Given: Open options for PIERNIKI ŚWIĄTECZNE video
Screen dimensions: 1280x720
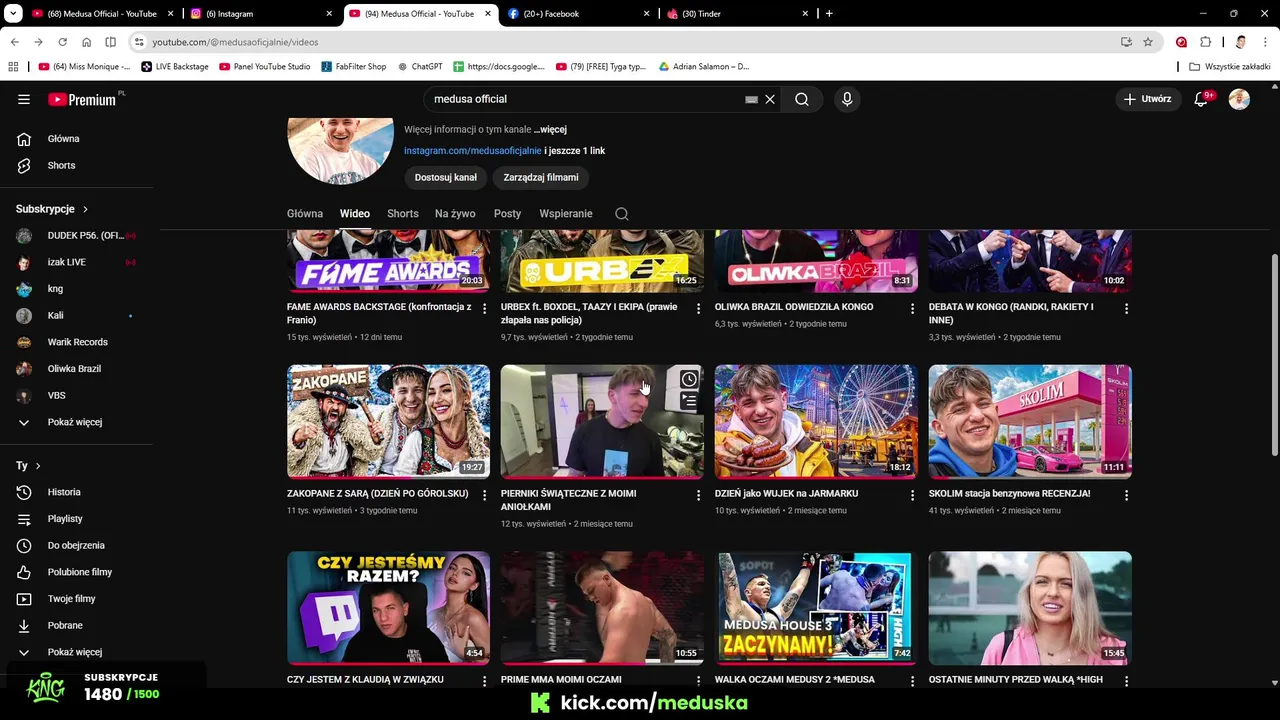Looking at the screenshot, I should coord(699,495).
